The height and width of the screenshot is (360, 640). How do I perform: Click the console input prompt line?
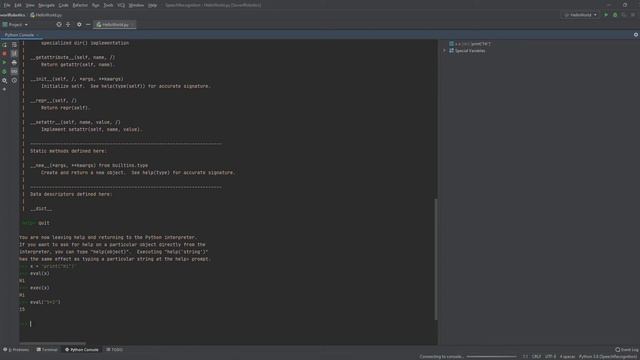pos(228,324)
